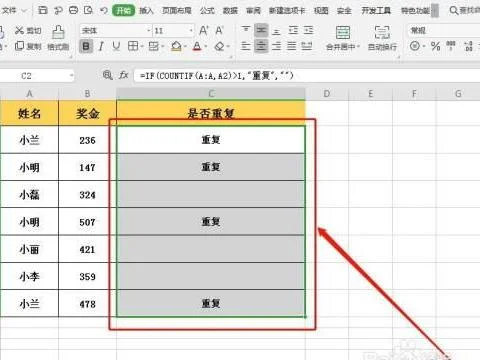Align text left in the cell
Screen dimensions: 480x360
[x=246, y=46]
